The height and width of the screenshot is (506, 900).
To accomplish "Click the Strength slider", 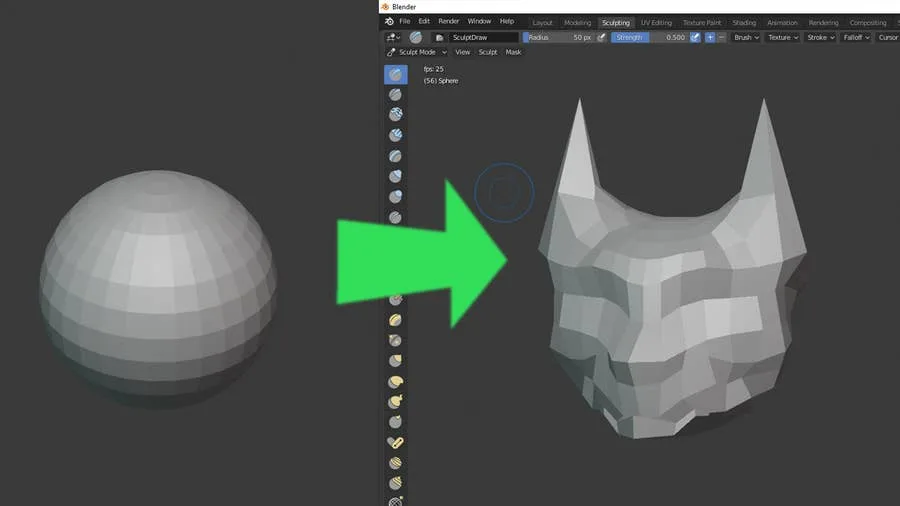I will 649,37.
